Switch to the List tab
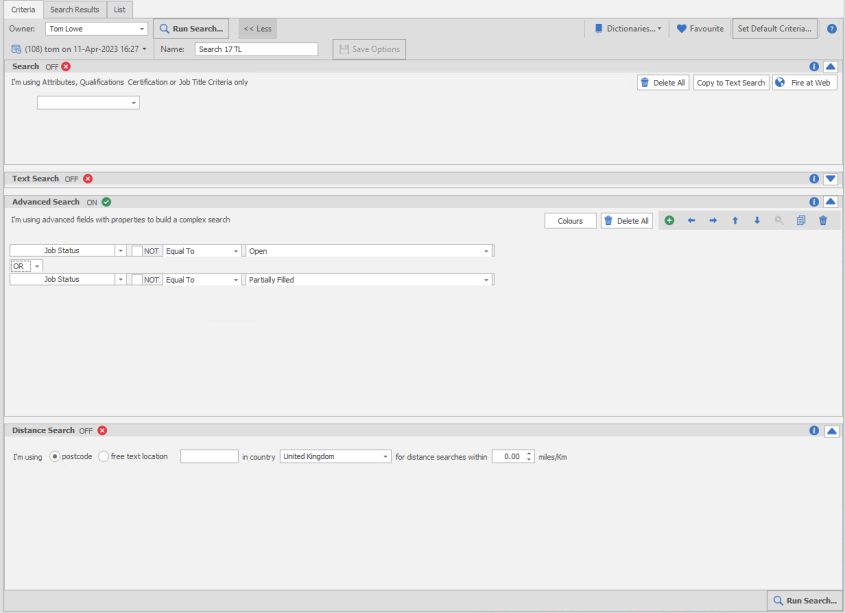Image resolution: width=845 pixels, height=613 pixels. coord(119,9)
